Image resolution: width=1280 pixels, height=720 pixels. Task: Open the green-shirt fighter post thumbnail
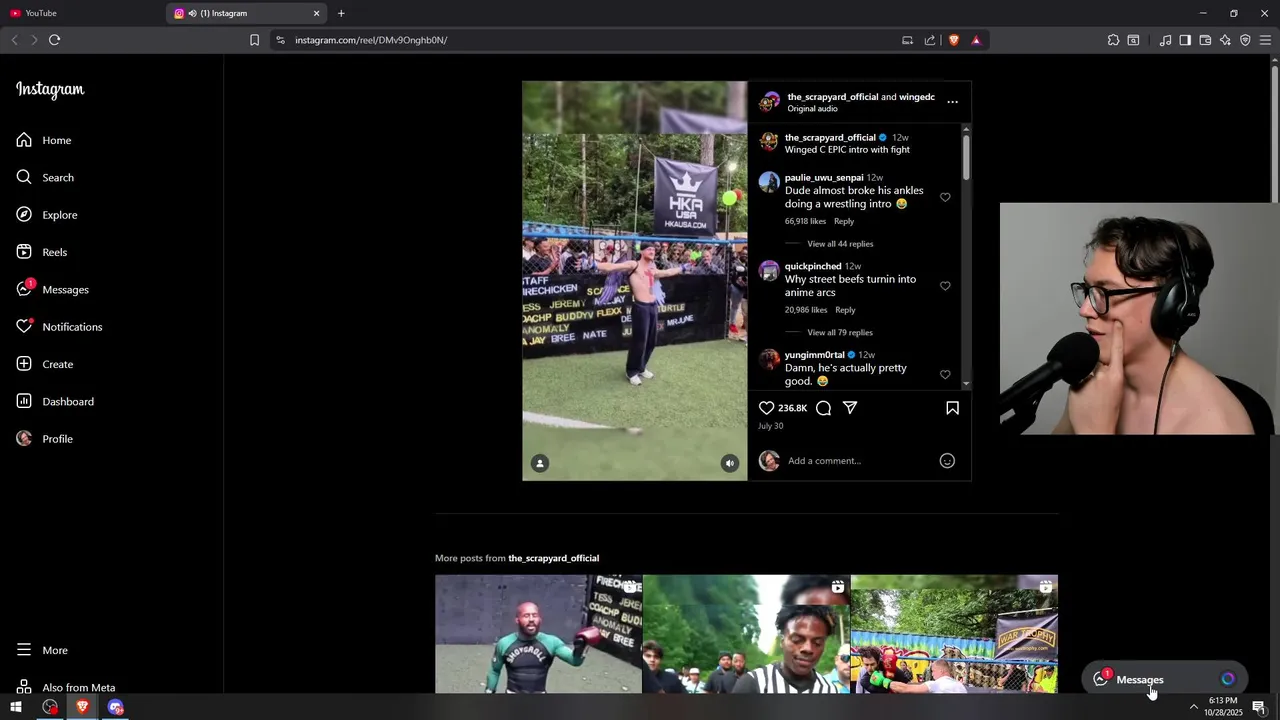click(538, 634)
